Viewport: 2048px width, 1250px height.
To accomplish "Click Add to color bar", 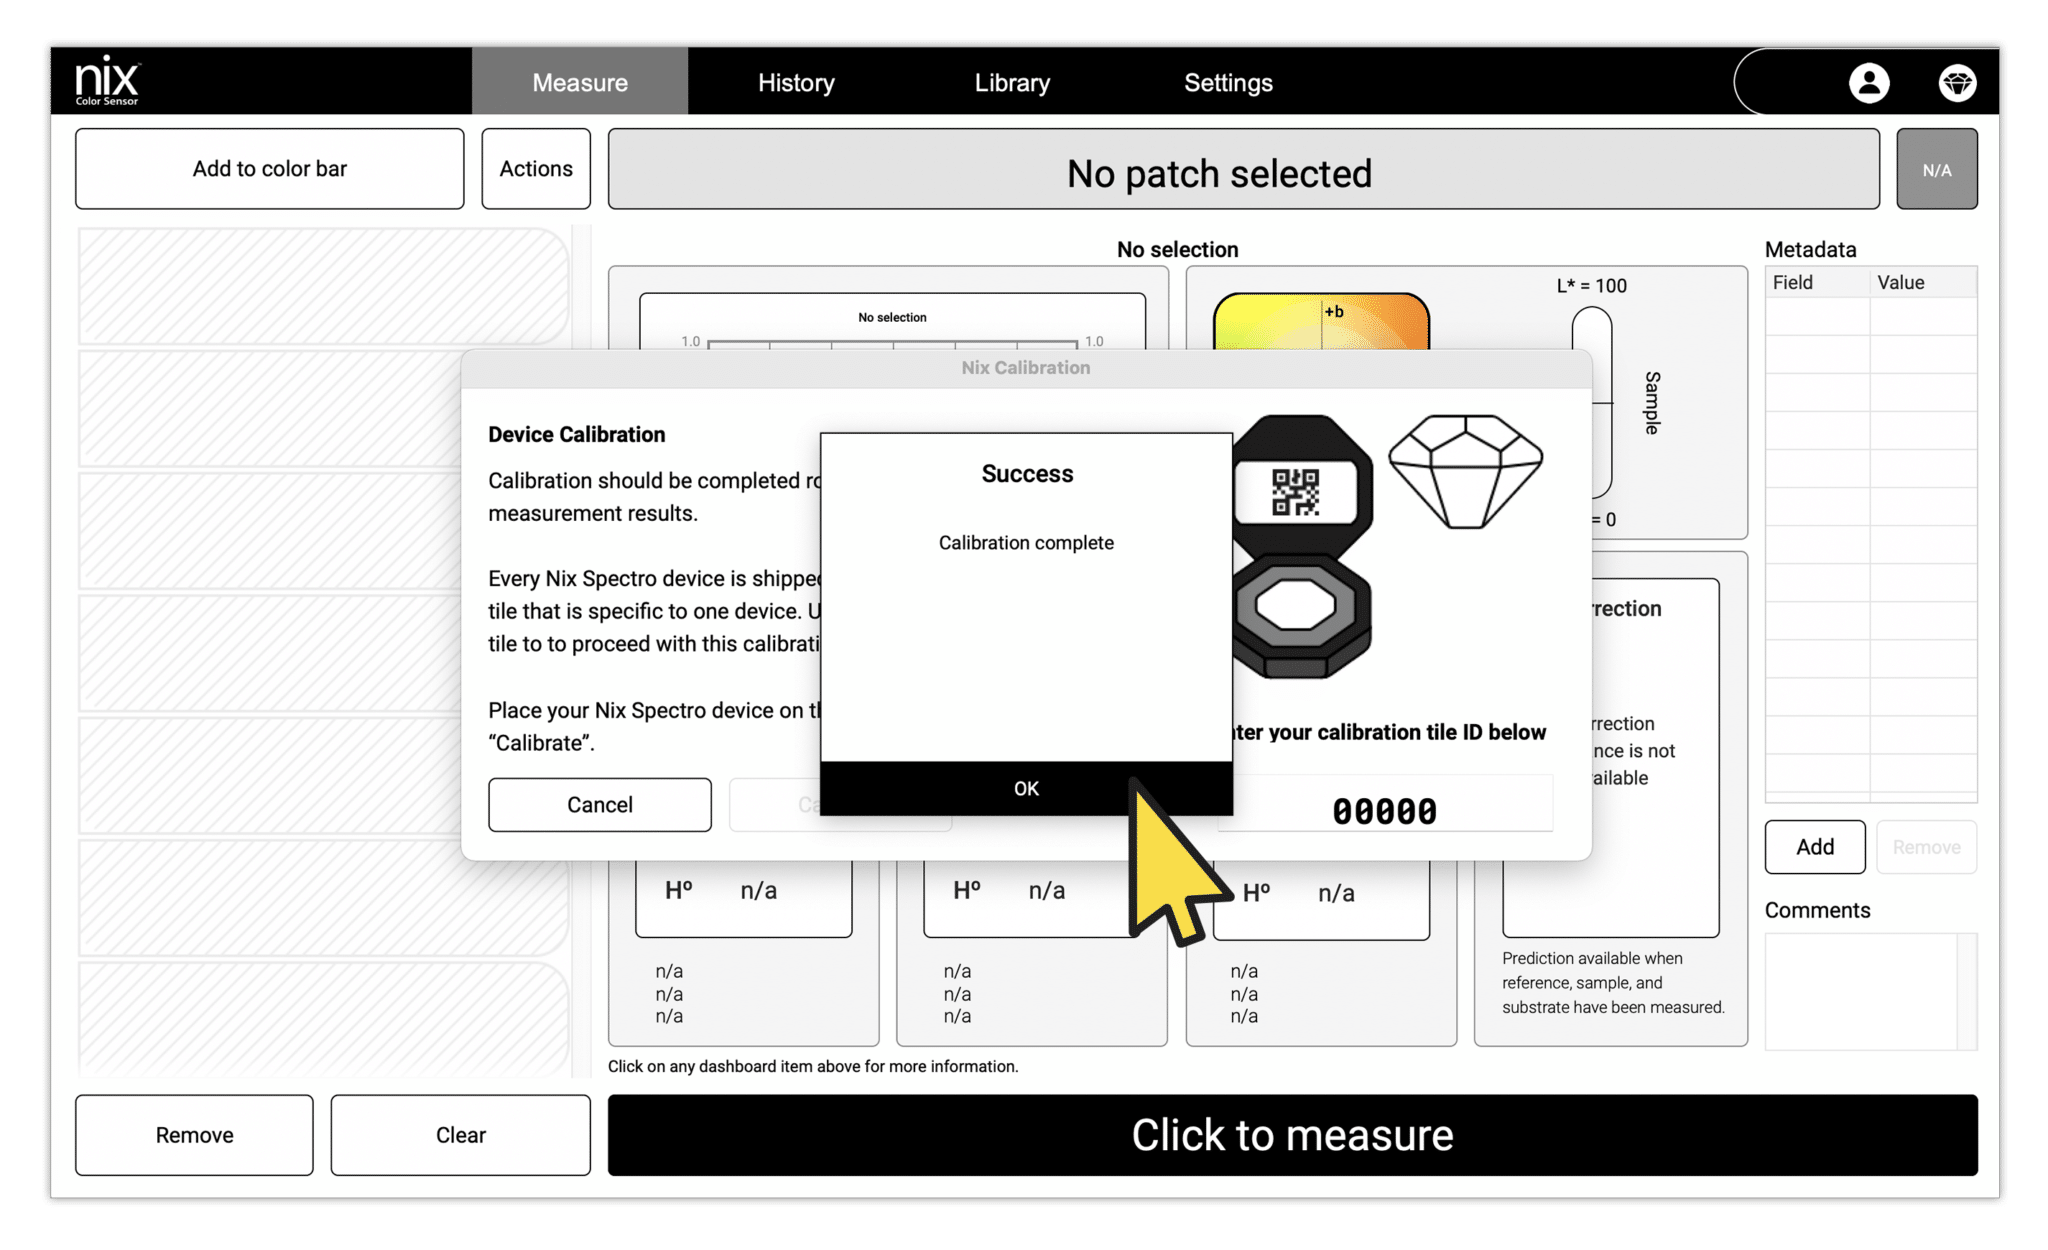I will [268, 168].
